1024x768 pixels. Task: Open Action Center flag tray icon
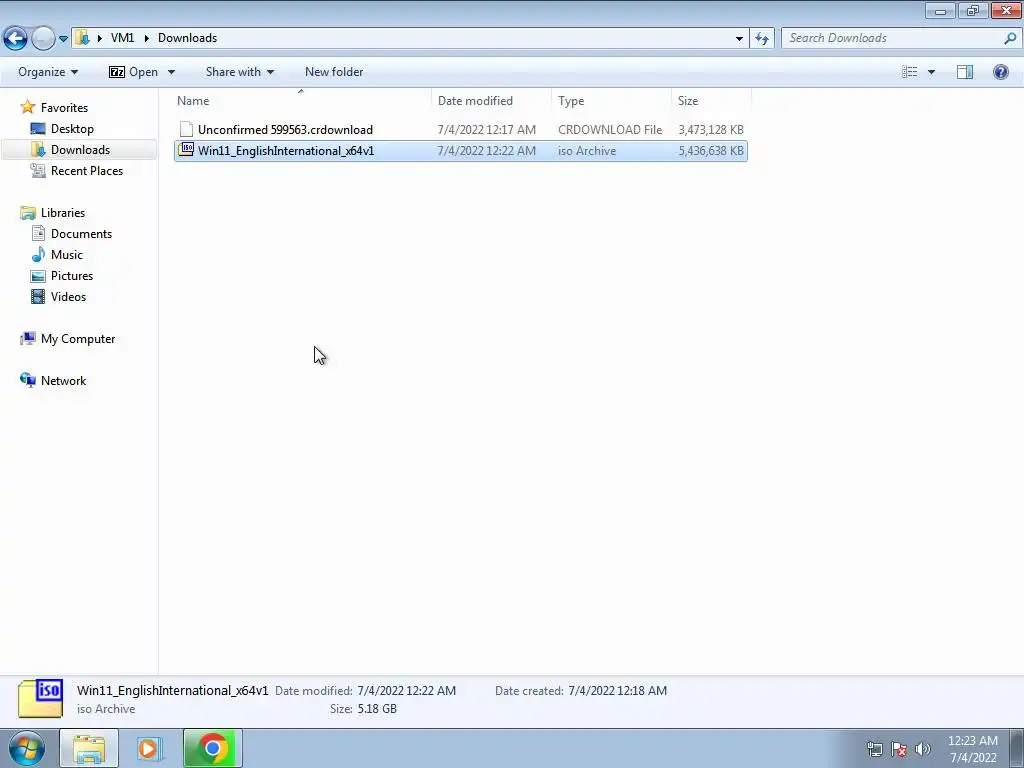pos(899,749)
